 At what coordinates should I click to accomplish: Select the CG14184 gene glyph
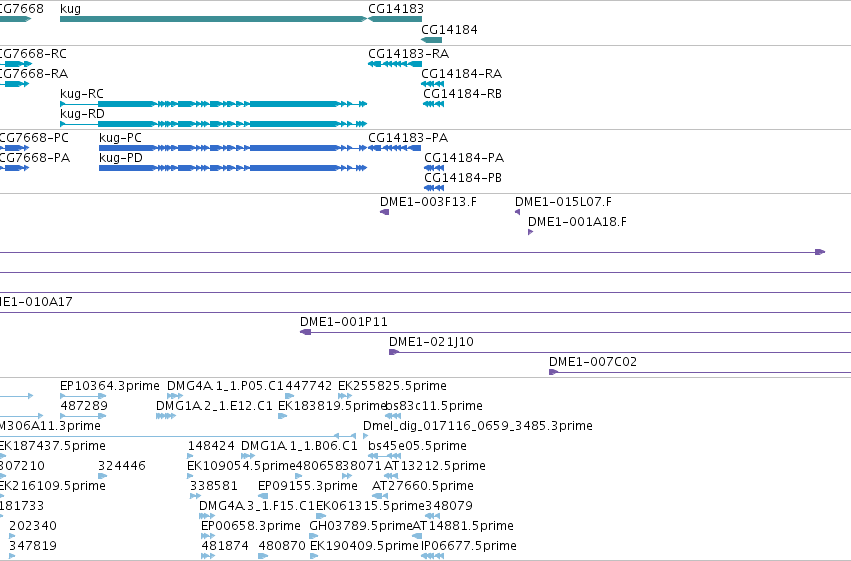click(x=431, y=40)
